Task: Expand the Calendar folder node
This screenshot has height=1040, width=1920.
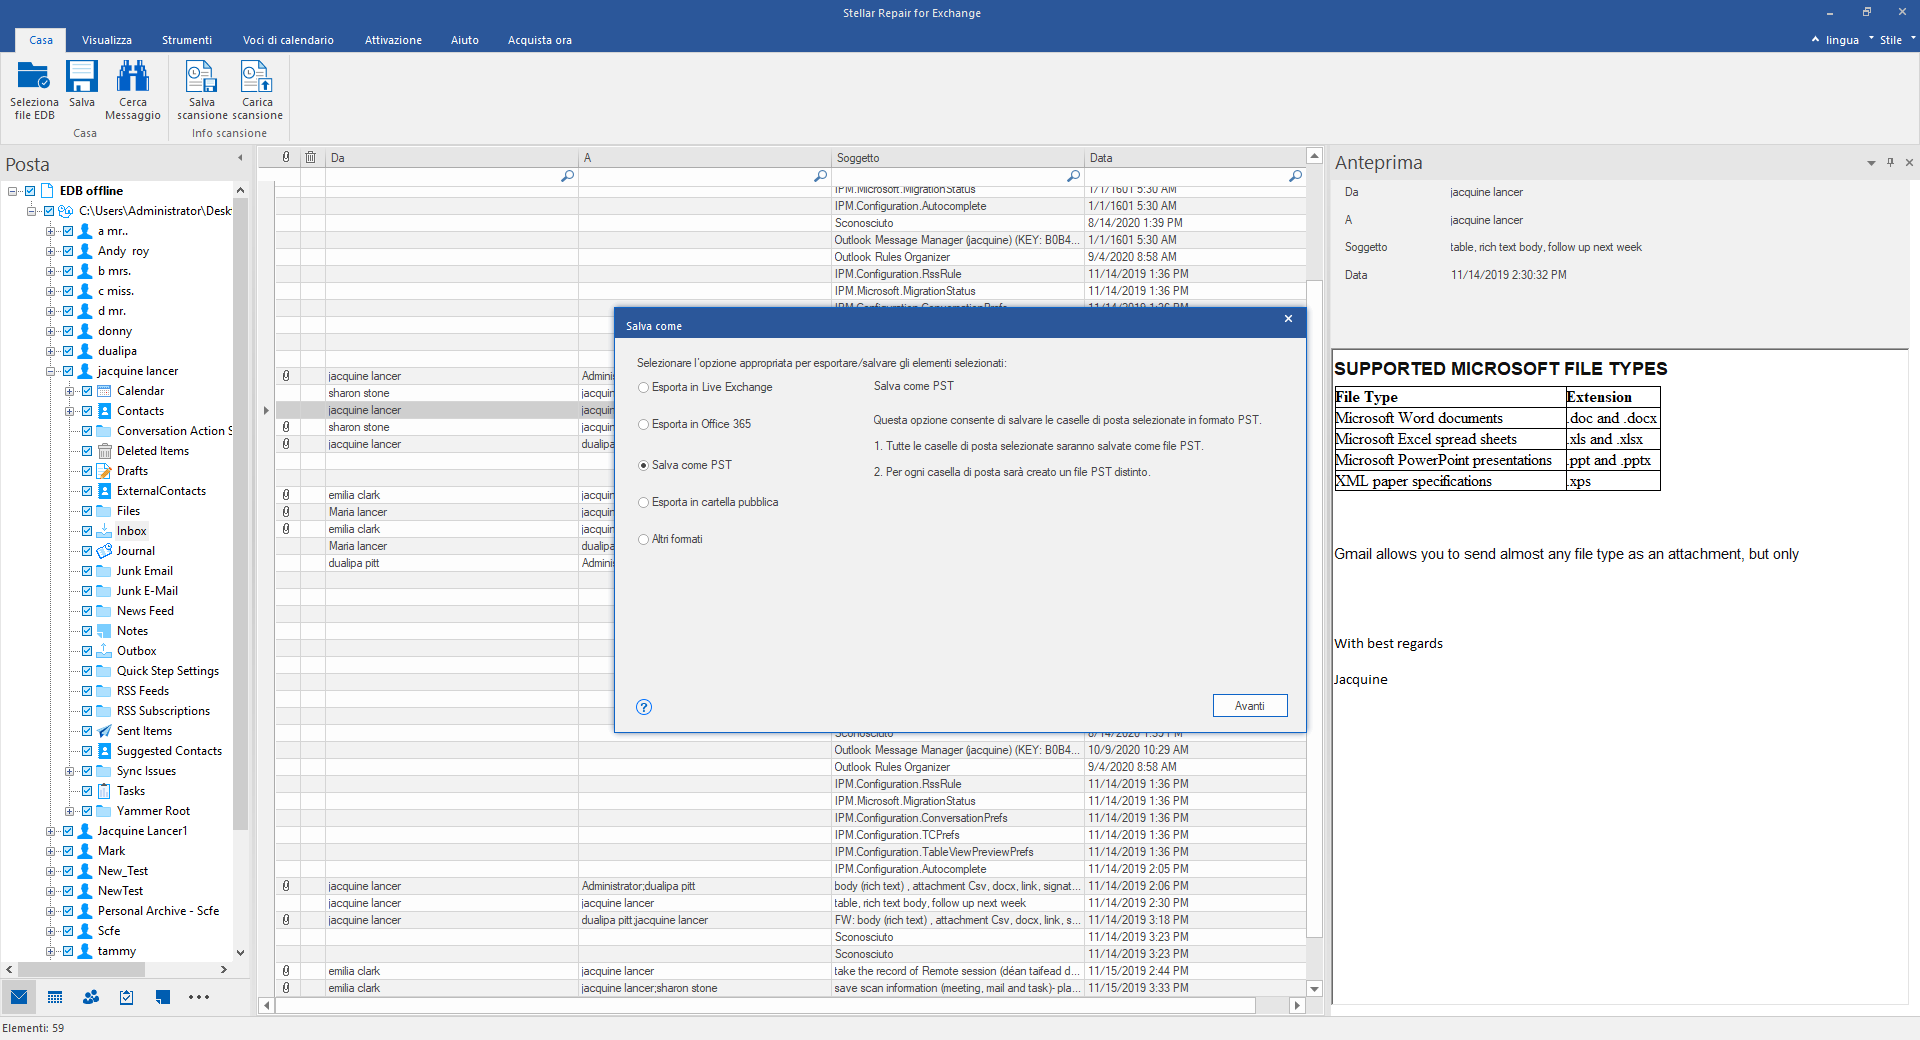Action: tap(70, 391)
